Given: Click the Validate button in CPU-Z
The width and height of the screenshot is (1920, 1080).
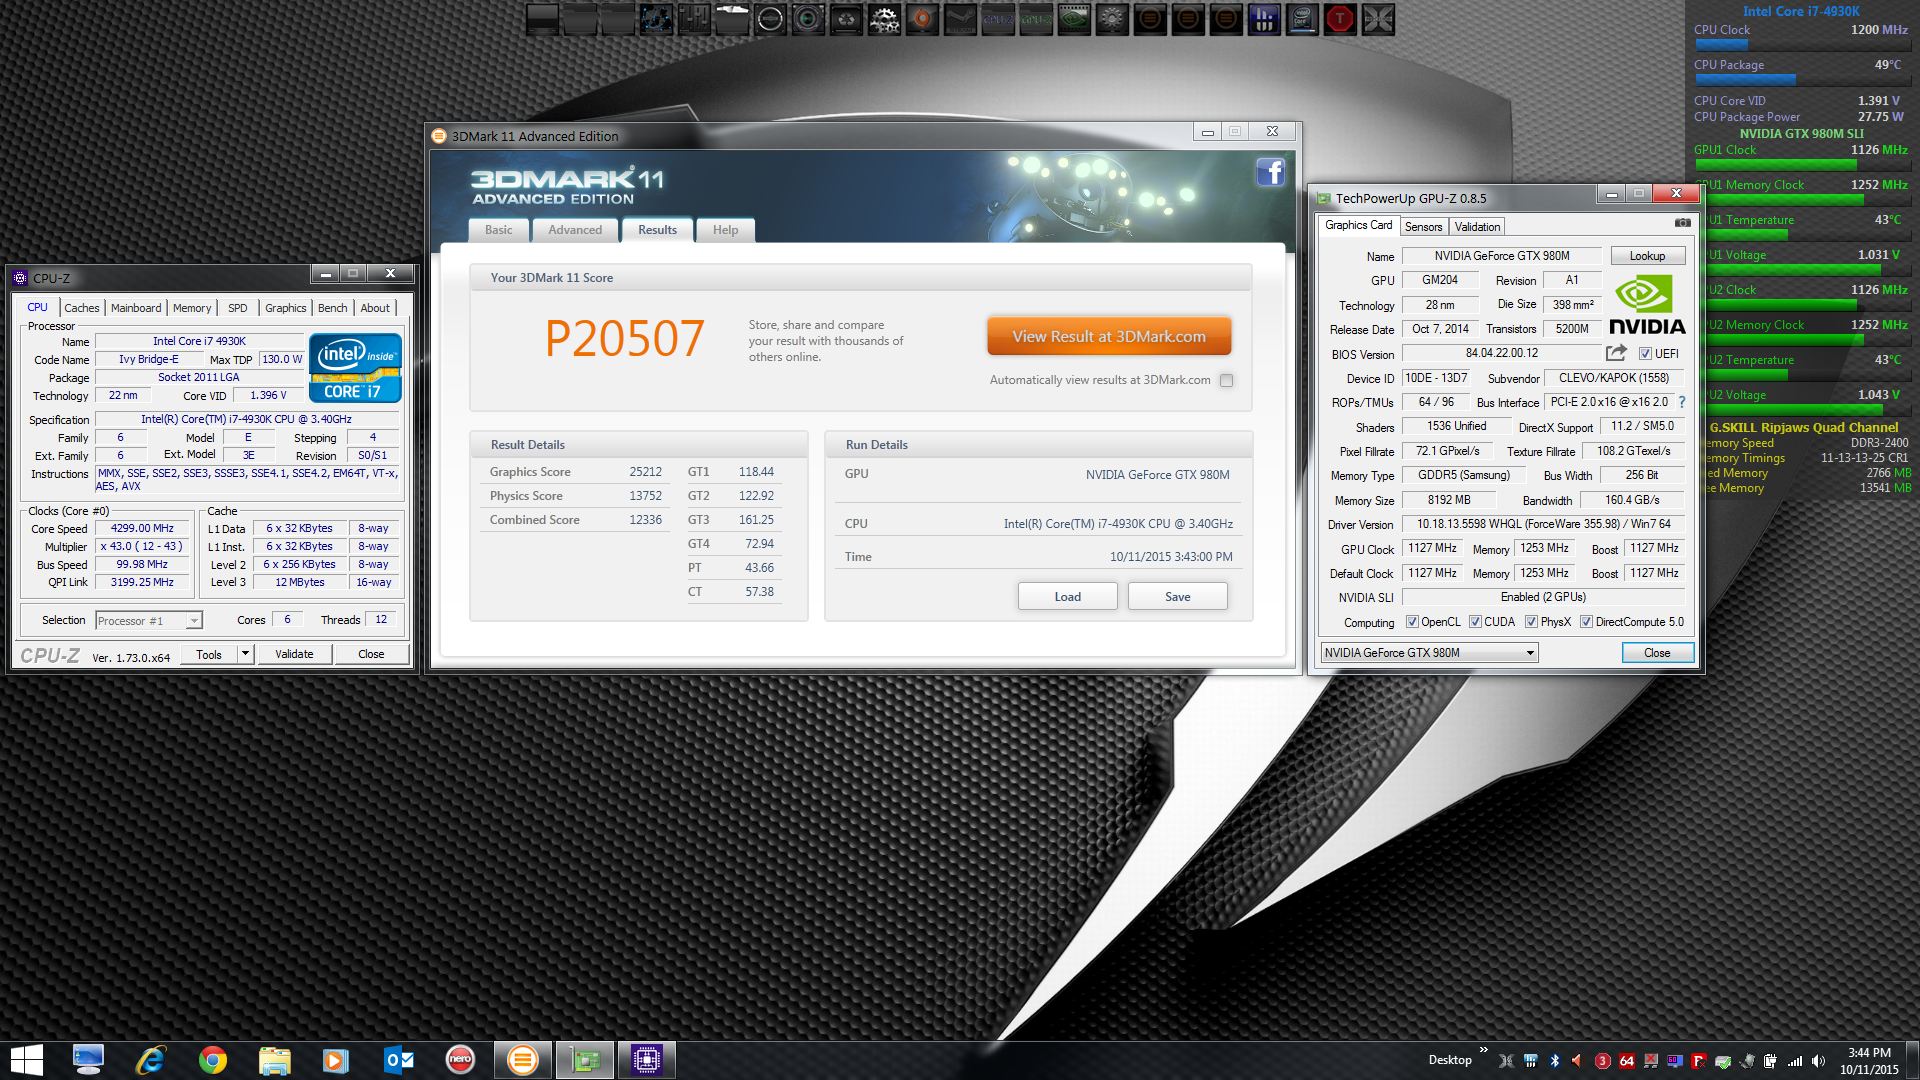Looking at the screenshot, I should pos(294,654).
